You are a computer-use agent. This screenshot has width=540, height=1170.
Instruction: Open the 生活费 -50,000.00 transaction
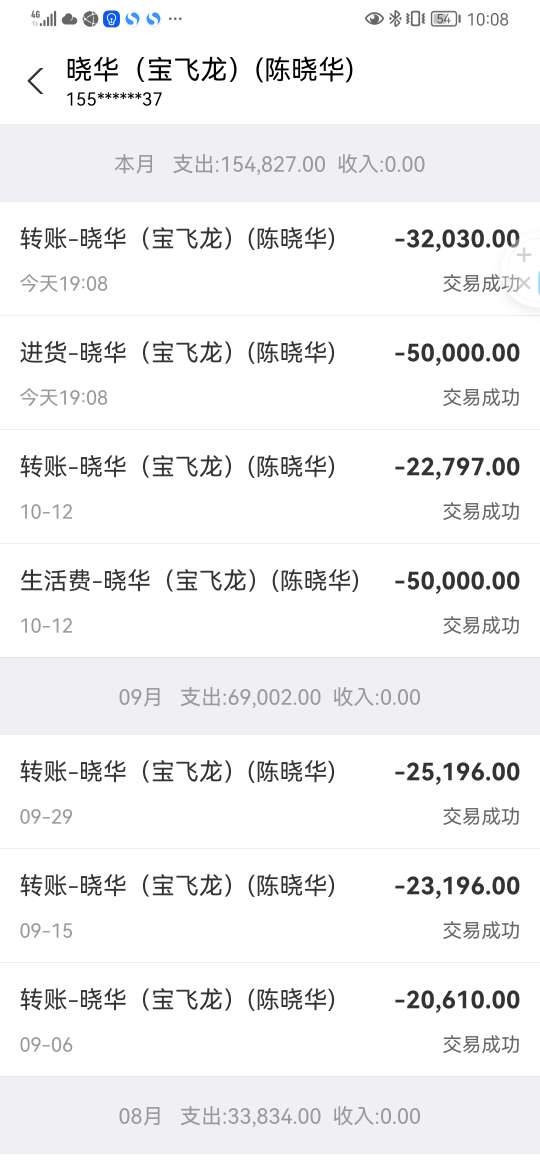click(270, 601)
